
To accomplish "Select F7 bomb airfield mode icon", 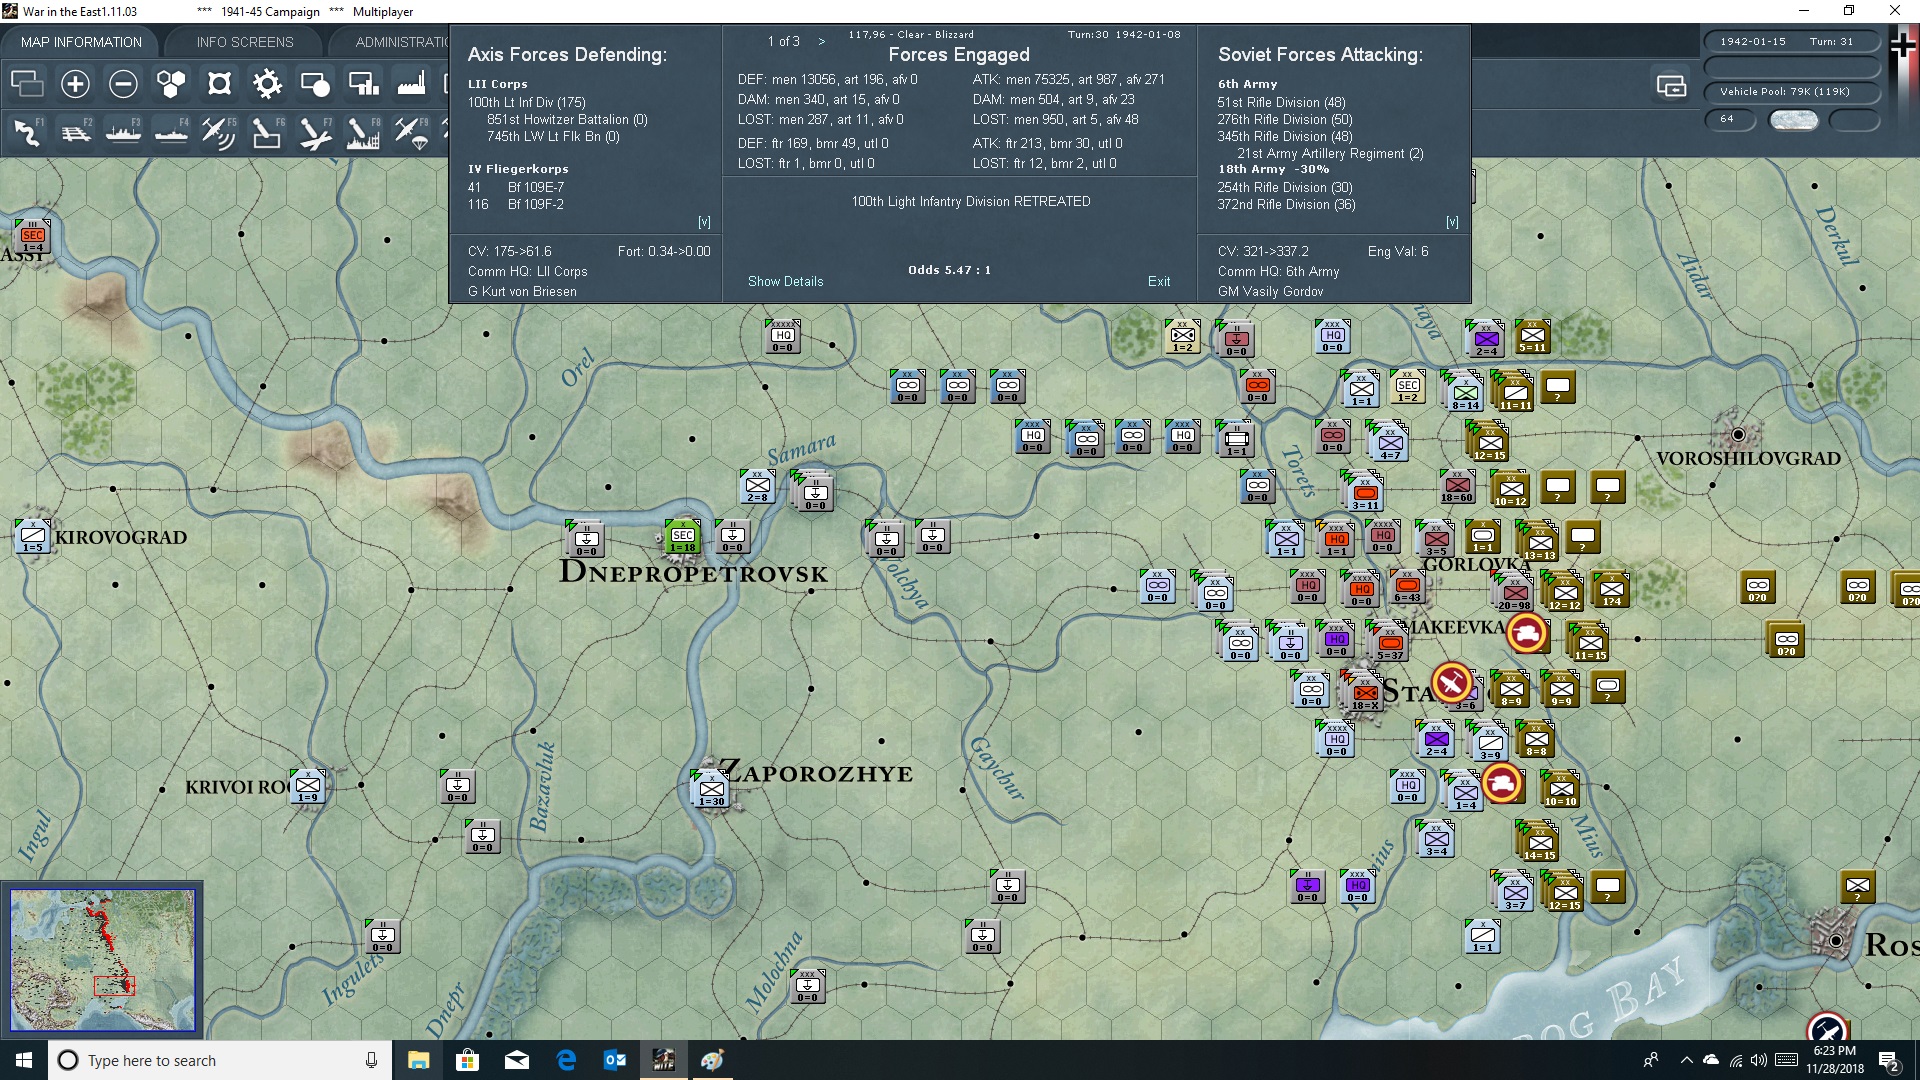I will pos(315,132).
